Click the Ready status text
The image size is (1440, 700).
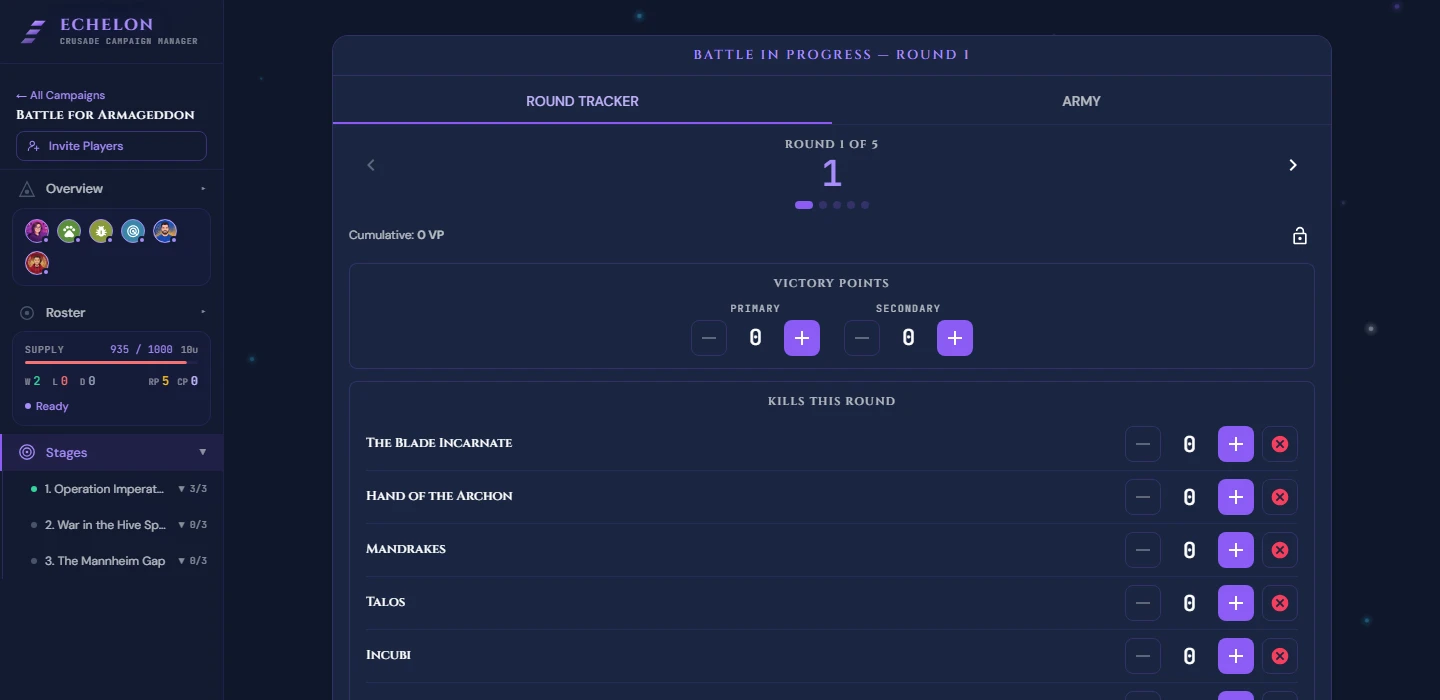pos(52,406)
